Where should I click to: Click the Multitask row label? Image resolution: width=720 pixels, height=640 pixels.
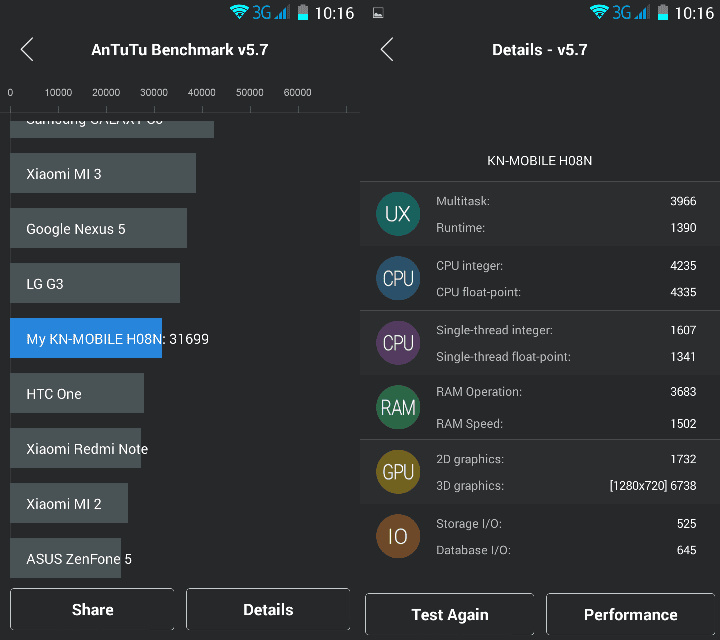coord(463,201)
